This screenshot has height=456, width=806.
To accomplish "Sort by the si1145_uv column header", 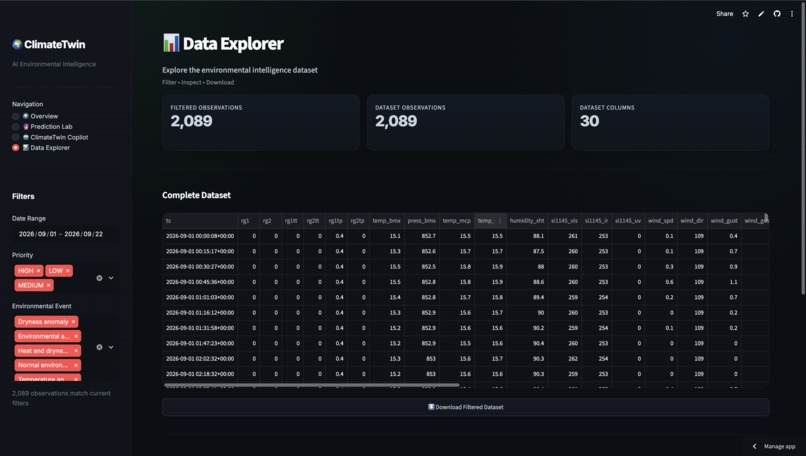I will click(628, 221).
